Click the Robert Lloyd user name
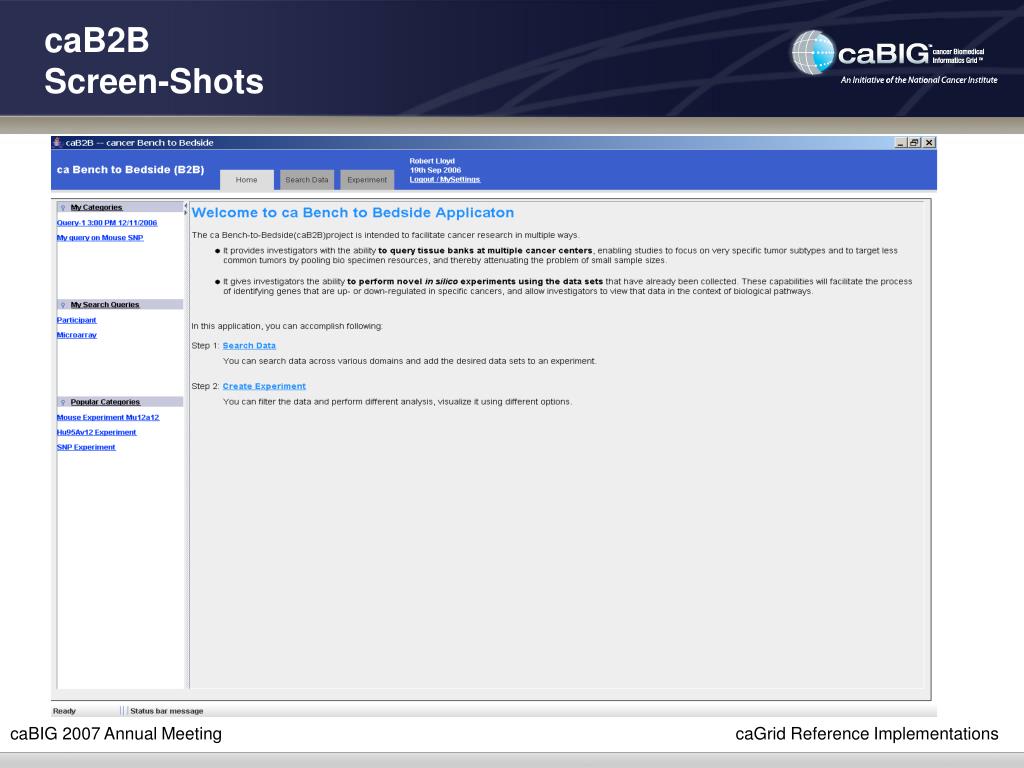This screenshot has width=1024, height=768. (x=432, y=161)
